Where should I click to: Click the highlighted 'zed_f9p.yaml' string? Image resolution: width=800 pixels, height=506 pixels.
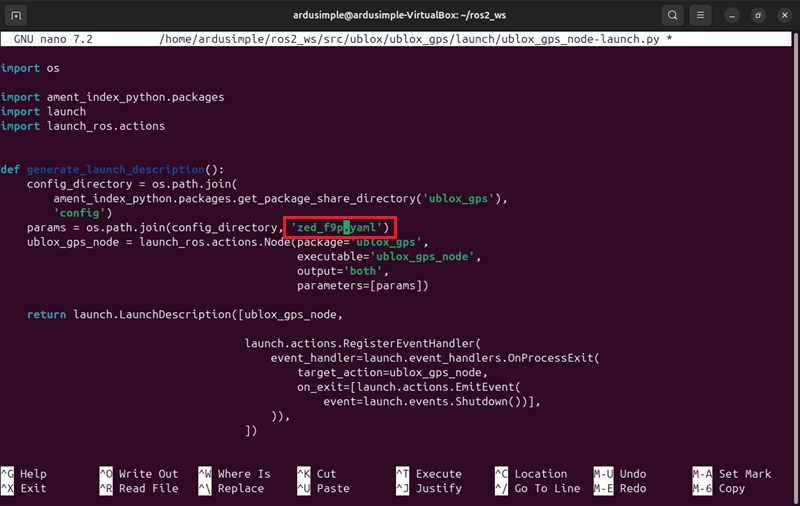click(340, 228)
